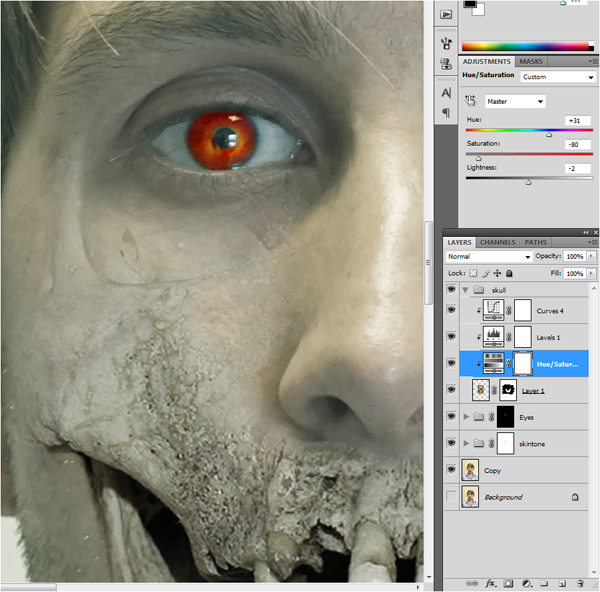
Task: Create new fill or adjustment layer icon
Action: (527, 584)
